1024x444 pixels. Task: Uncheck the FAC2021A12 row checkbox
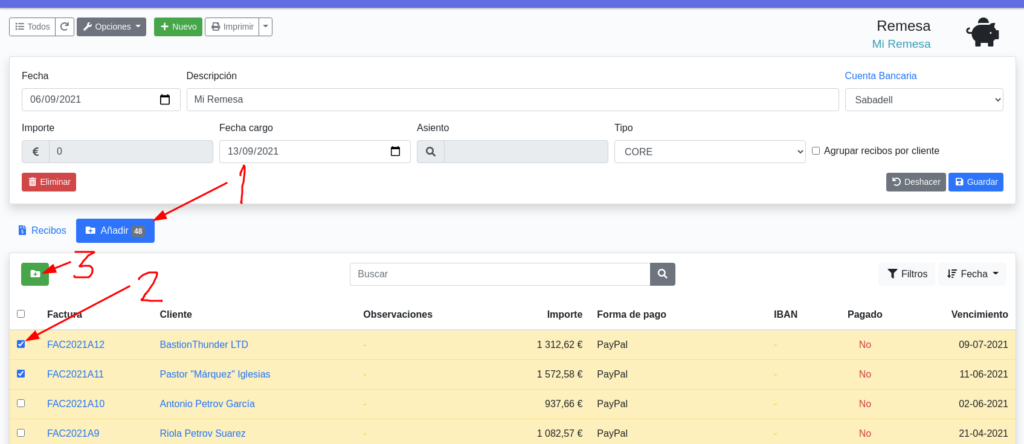click(21, 344)
